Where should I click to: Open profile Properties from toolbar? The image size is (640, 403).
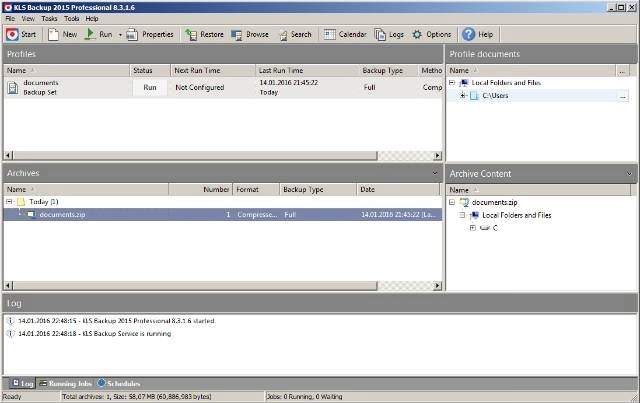tap(150, 35)
